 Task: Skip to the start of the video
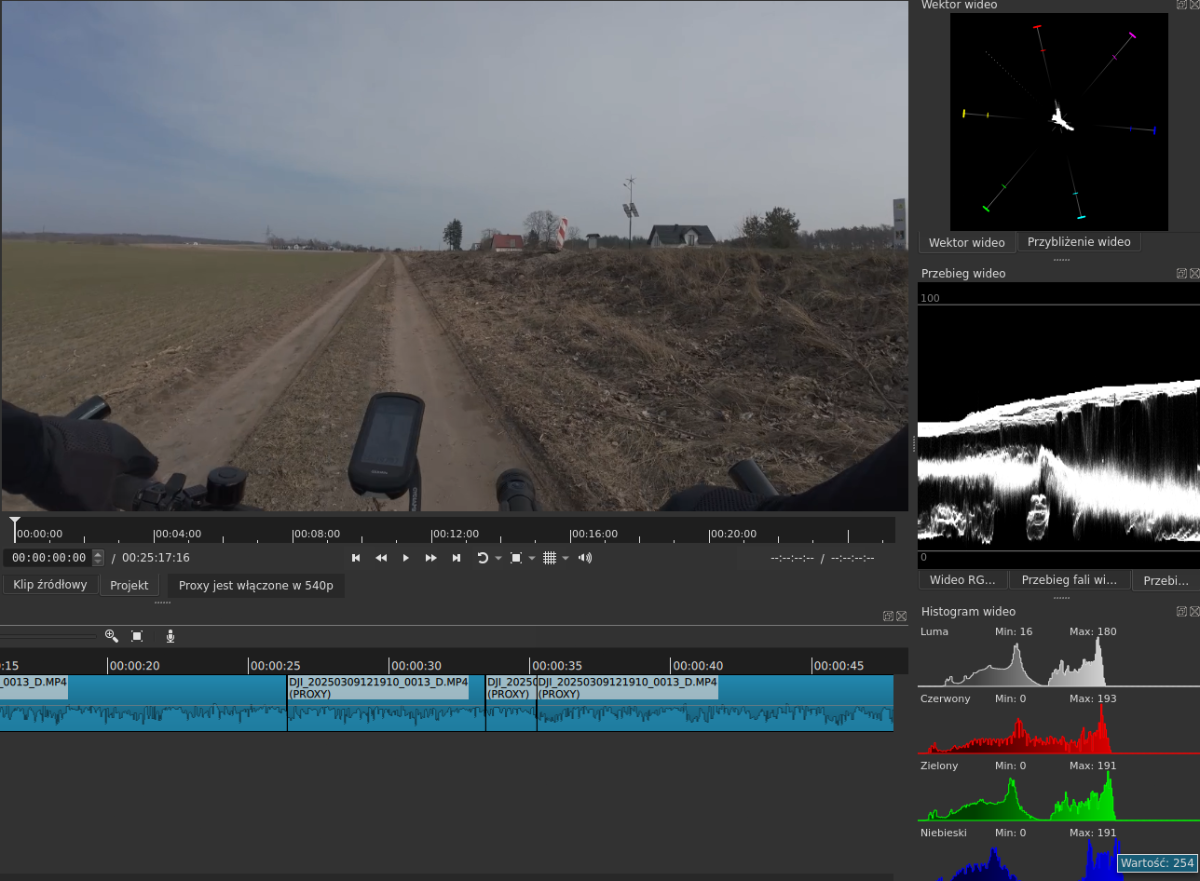(x=356, y=558)
